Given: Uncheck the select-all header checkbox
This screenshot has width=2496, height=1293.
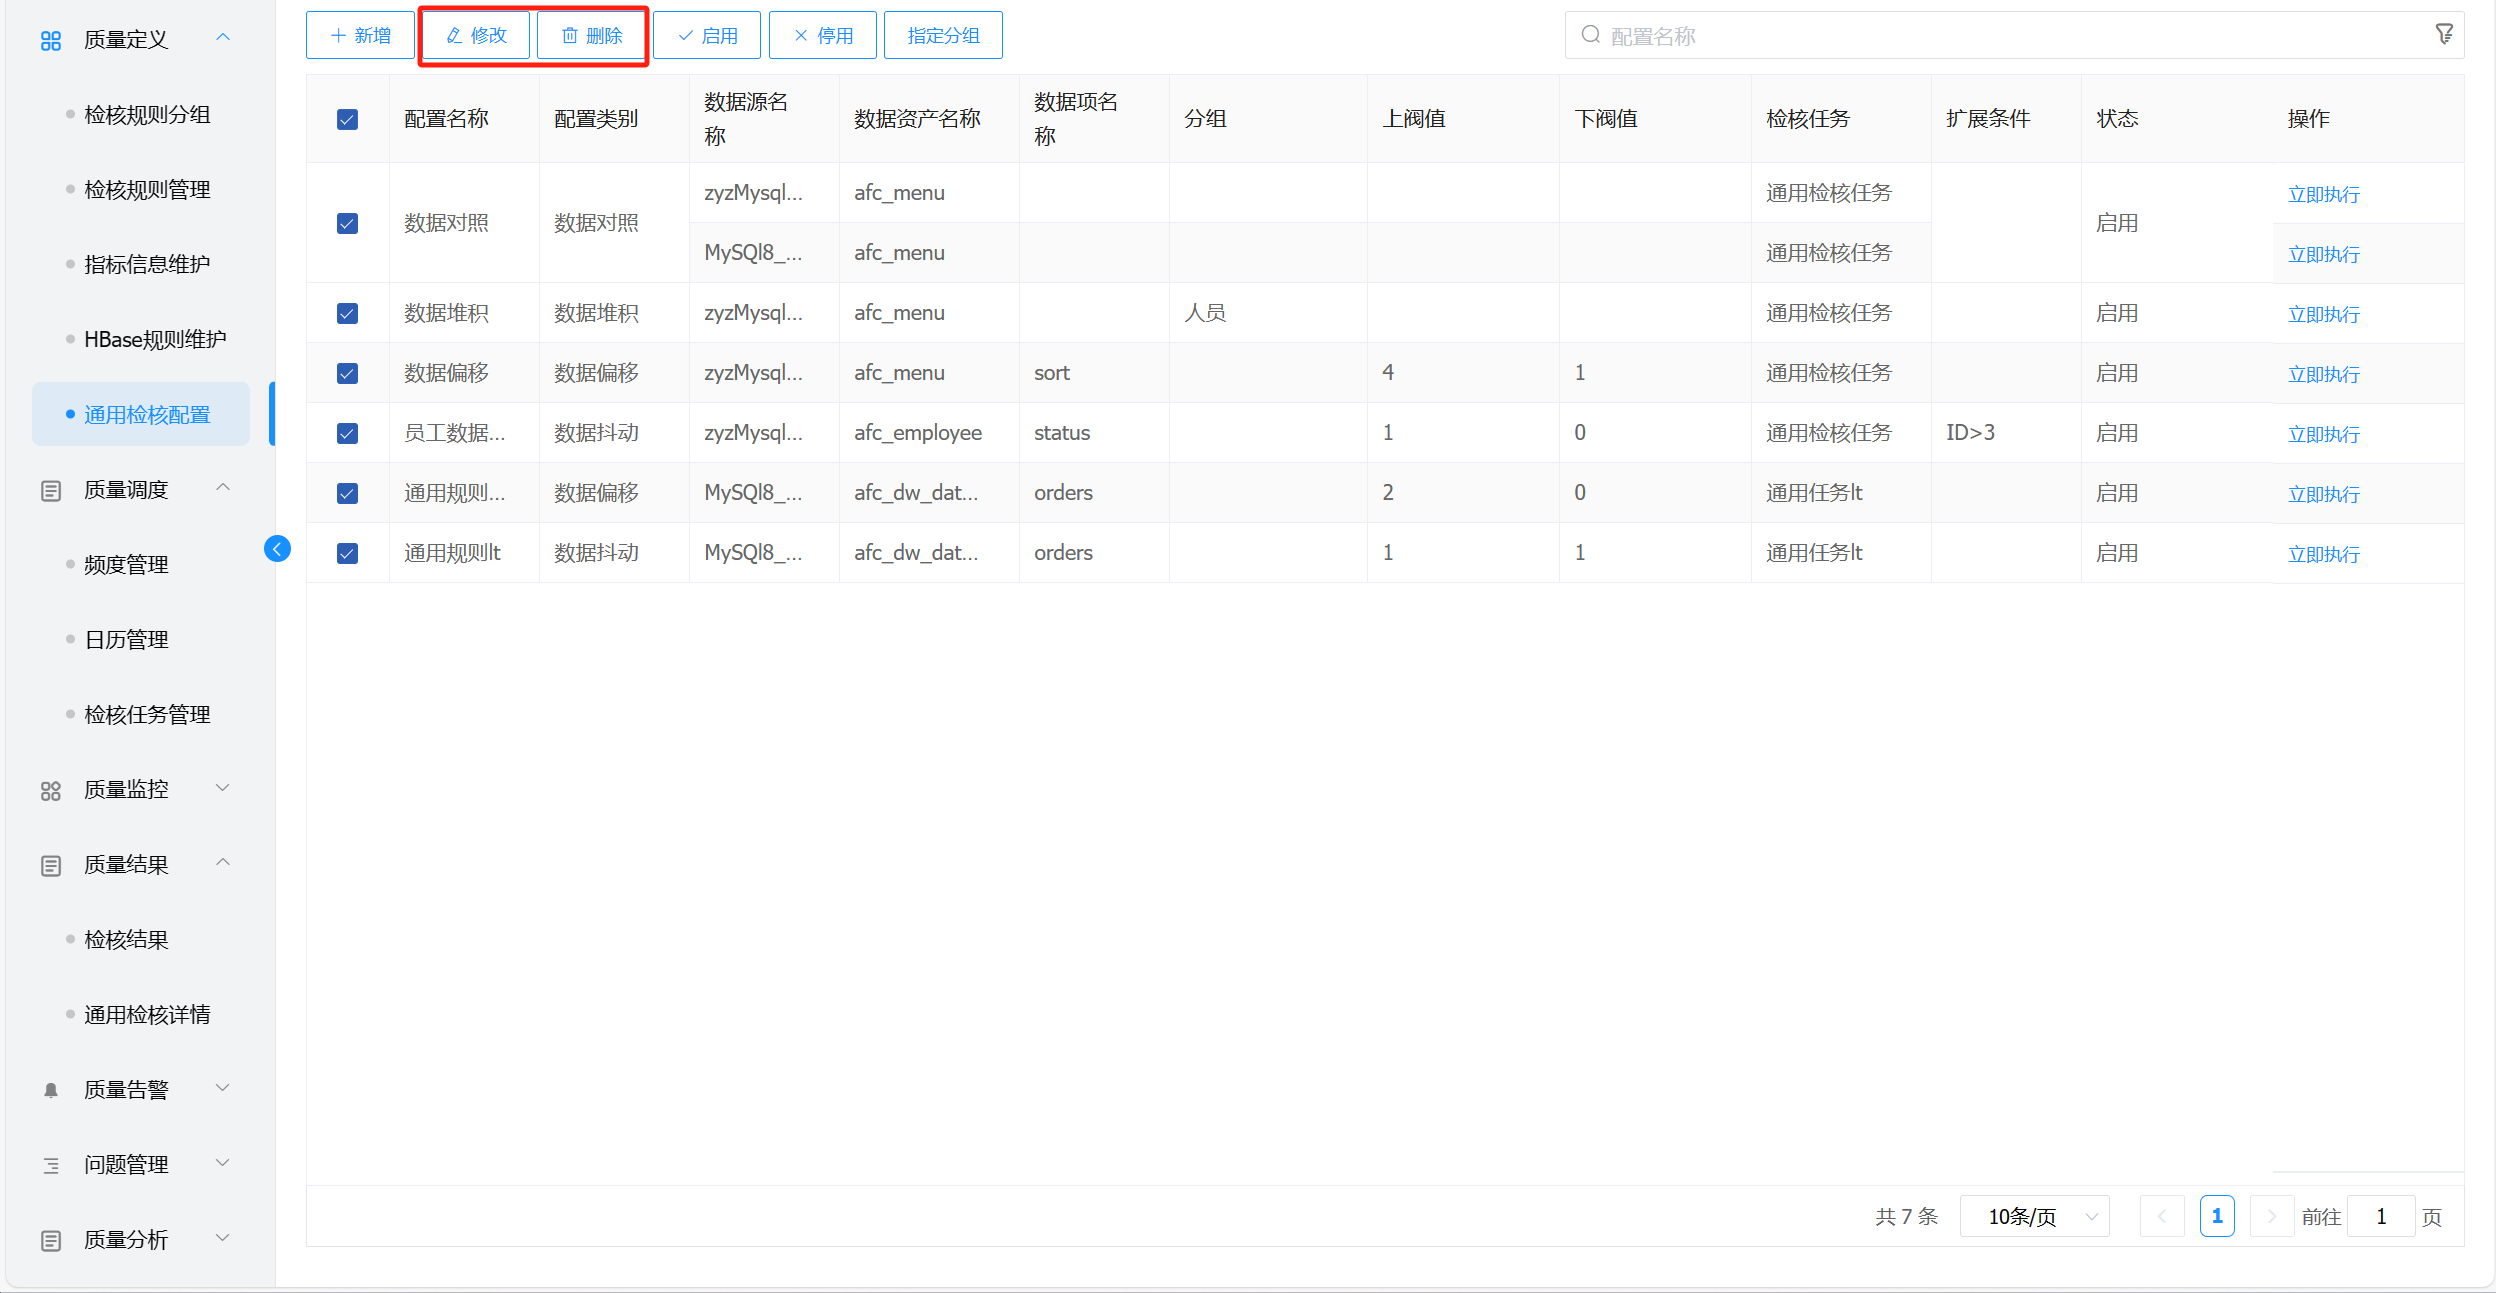Looking at the screenshot, I should click(347, 120).
